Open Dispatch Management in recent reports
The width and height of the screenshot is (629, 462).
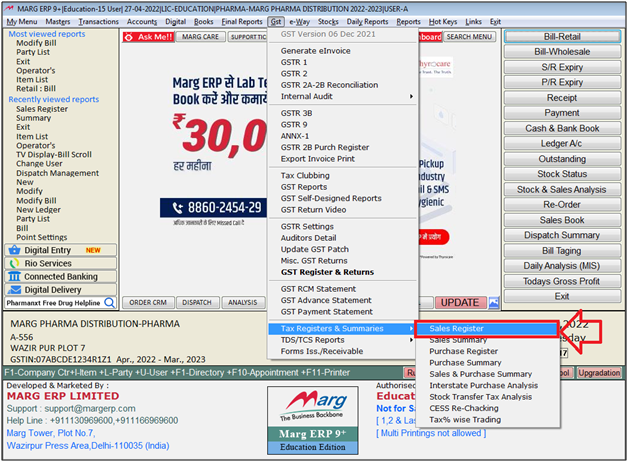pos(57,173)
